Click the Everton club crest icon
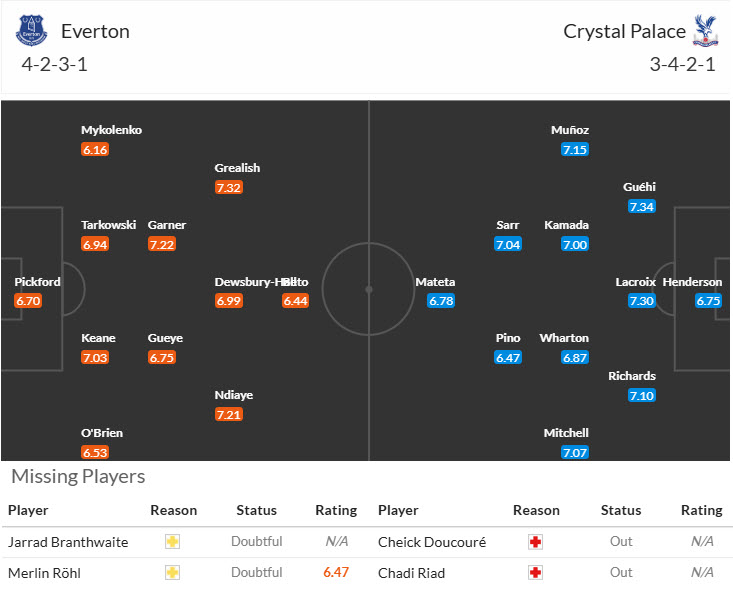The image size is (733, 593). 31,30
